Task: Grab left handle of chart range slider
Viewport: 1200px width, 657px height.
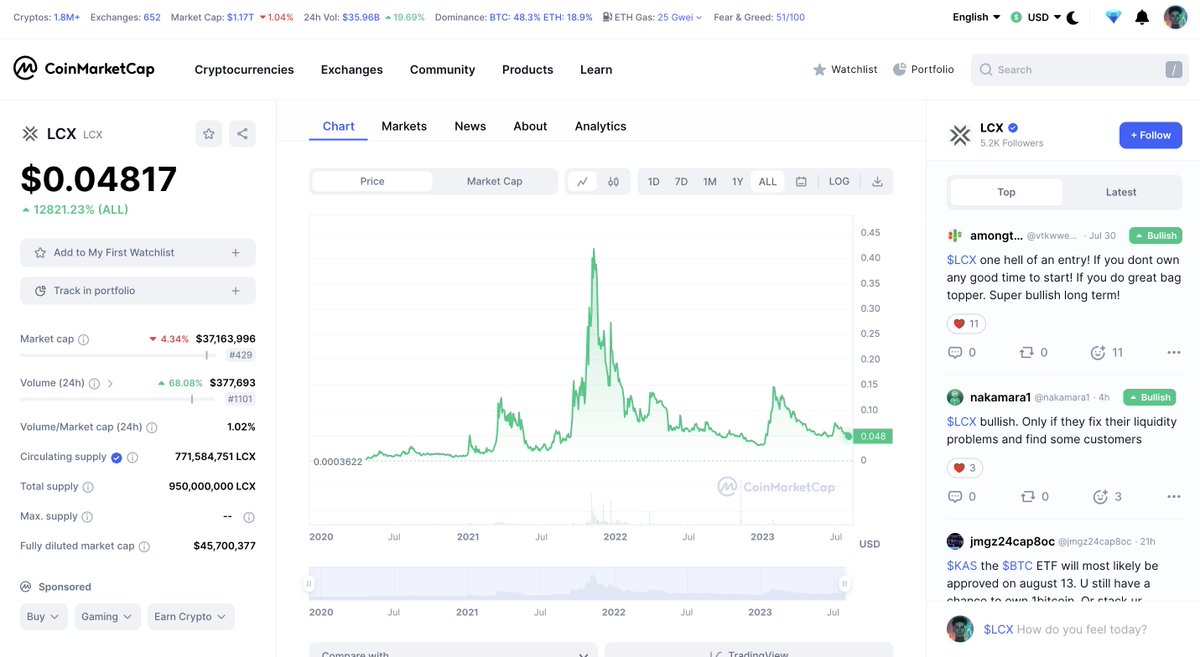Action: coord(310,583)
